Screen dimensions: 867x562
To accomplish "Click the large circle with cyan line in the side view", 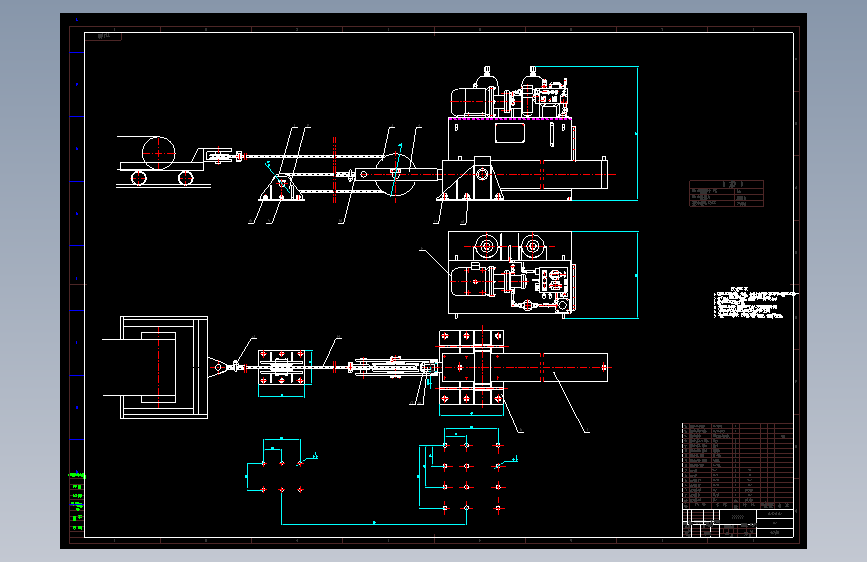I will [x=395, y=175].
